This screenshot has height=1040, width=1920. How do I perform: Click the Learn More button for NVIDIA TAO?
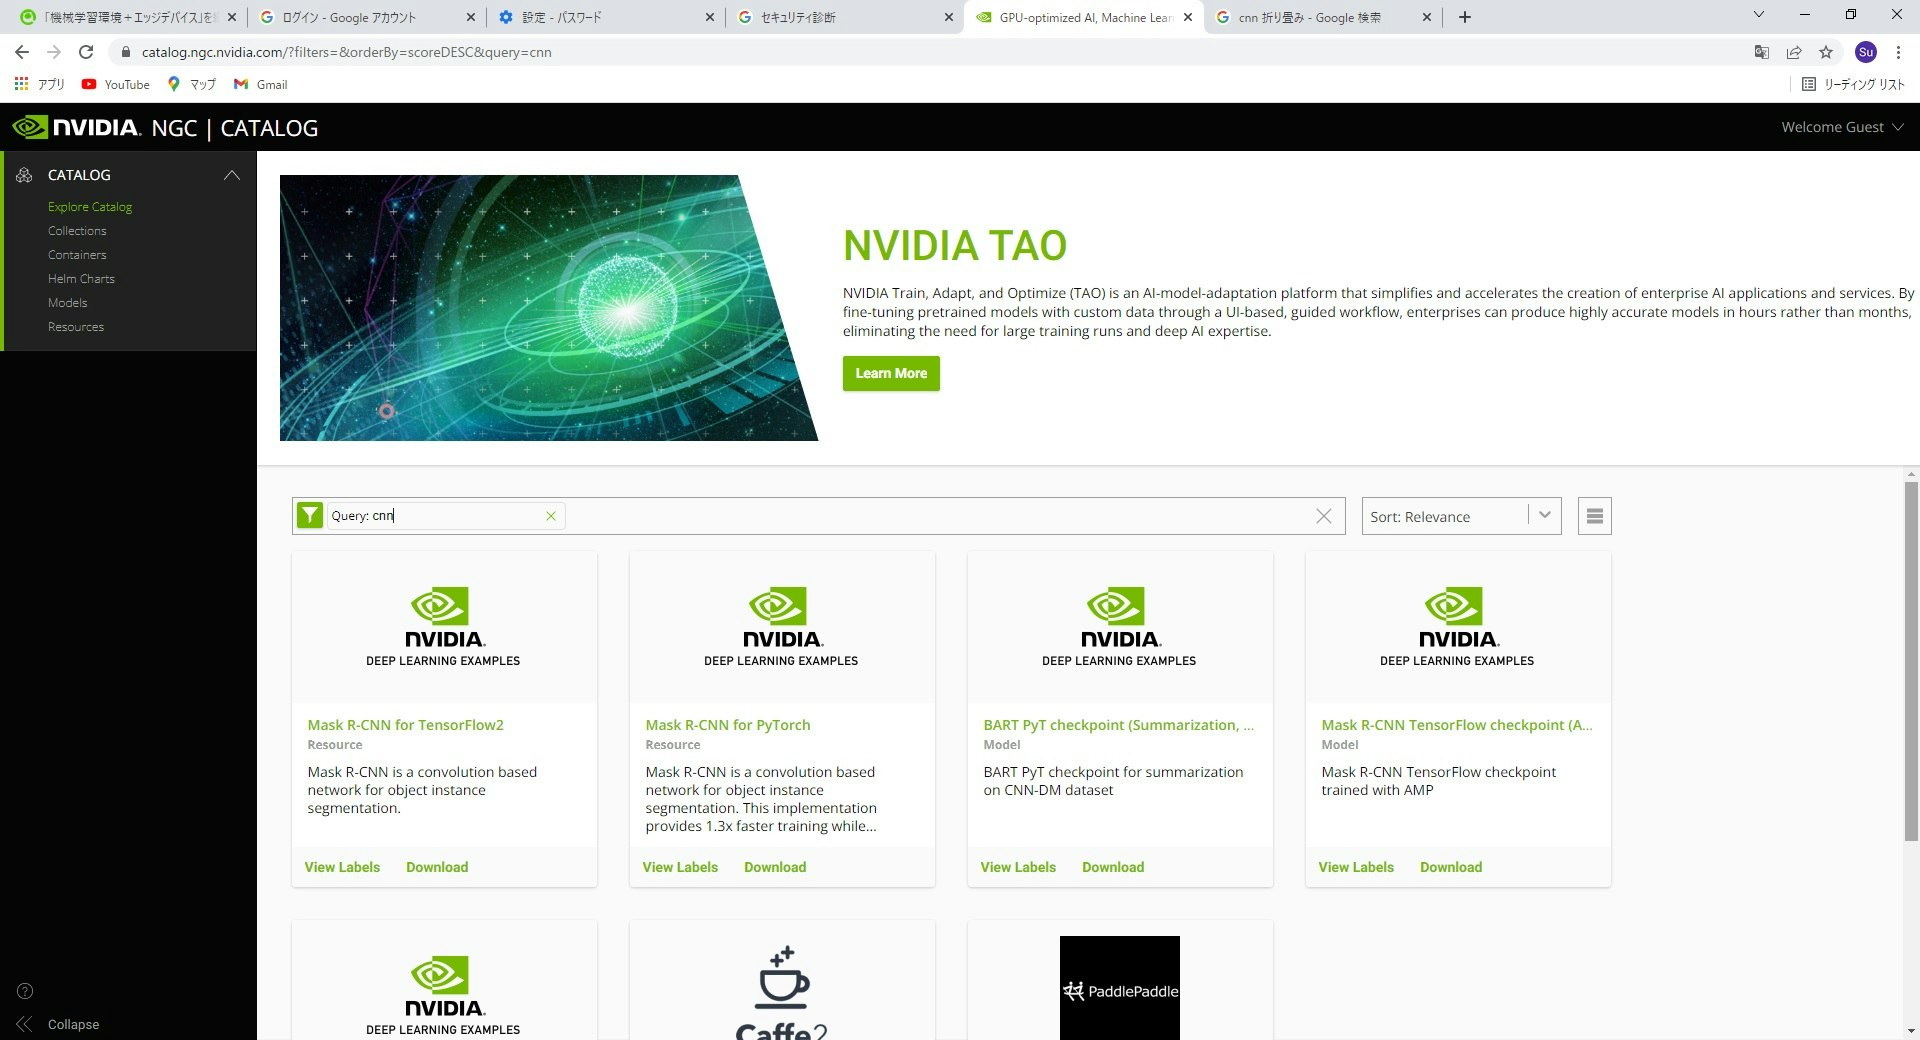tap(890, 373)
